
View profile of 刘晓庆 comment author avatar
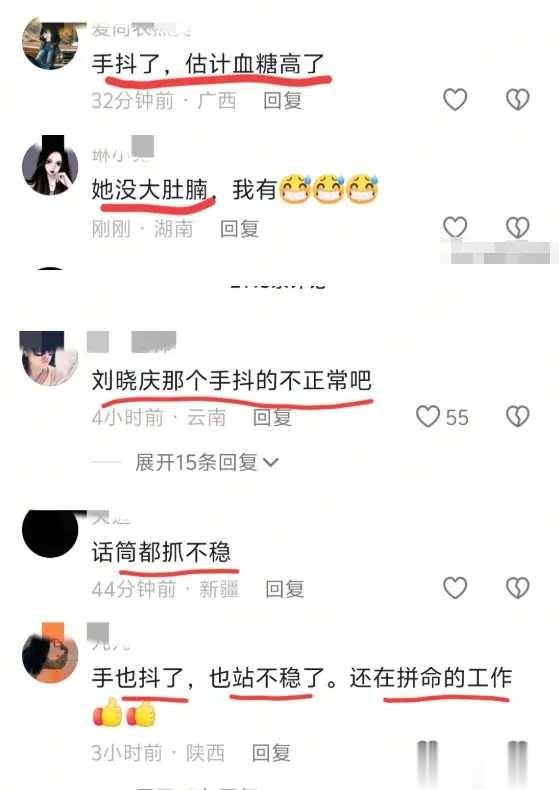(49, 358)
